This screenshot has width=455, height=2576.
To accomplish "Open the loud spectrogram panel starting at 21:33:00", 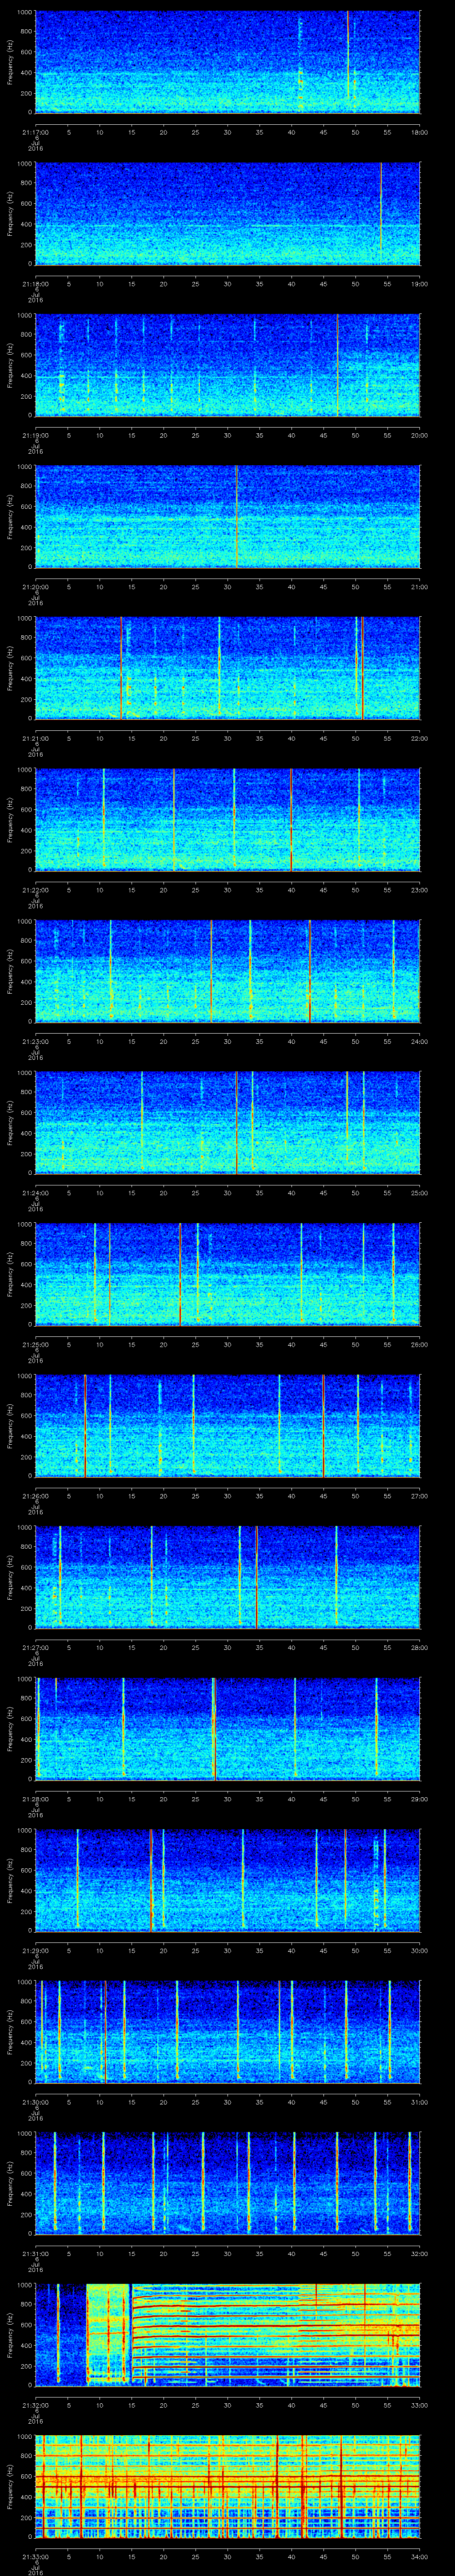I will tap(227, 2486).
